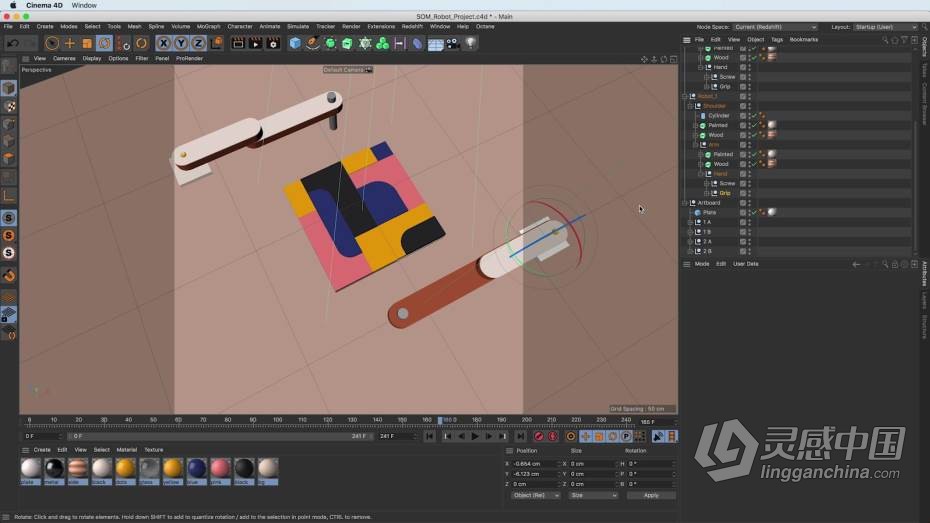Select the Cylinder object row
This screenshot has width=930, height=523.
[718, 116]
